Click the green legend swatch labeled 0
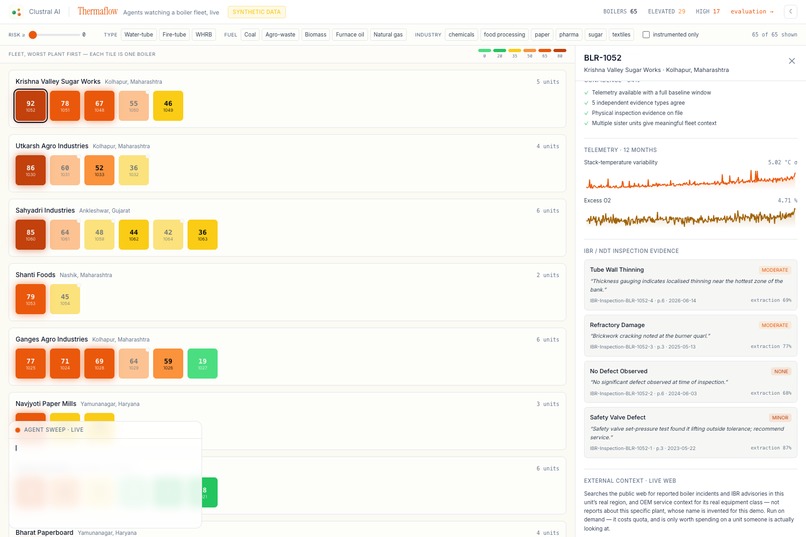This screenshot has height=537, width=806. pos(484,50)
